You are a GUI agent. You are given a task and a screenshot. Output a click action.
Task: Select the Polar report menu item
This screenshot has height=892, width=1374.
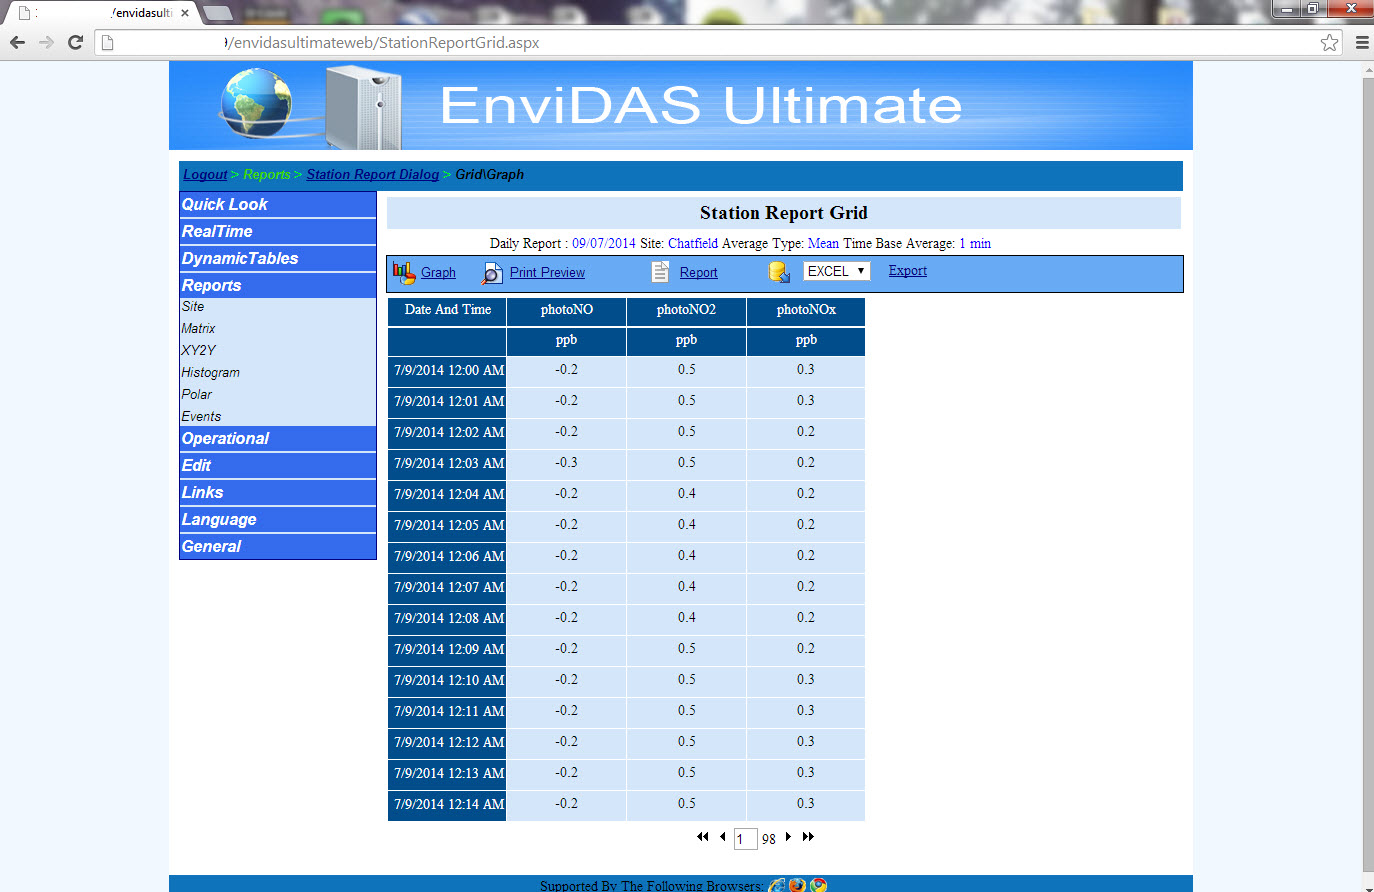(197, 394)
